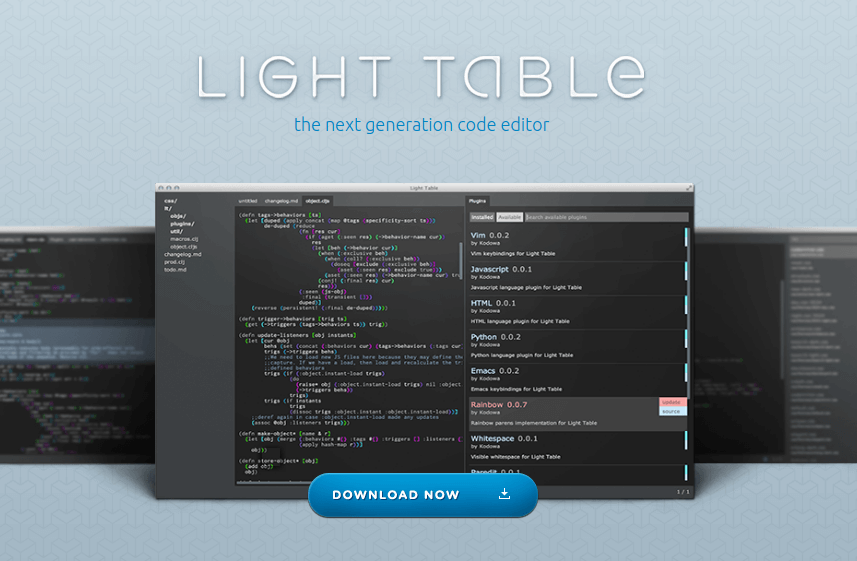Click the Search available plugins field
The height and width of the screenshot is (561, 857).
pos(606,217)
